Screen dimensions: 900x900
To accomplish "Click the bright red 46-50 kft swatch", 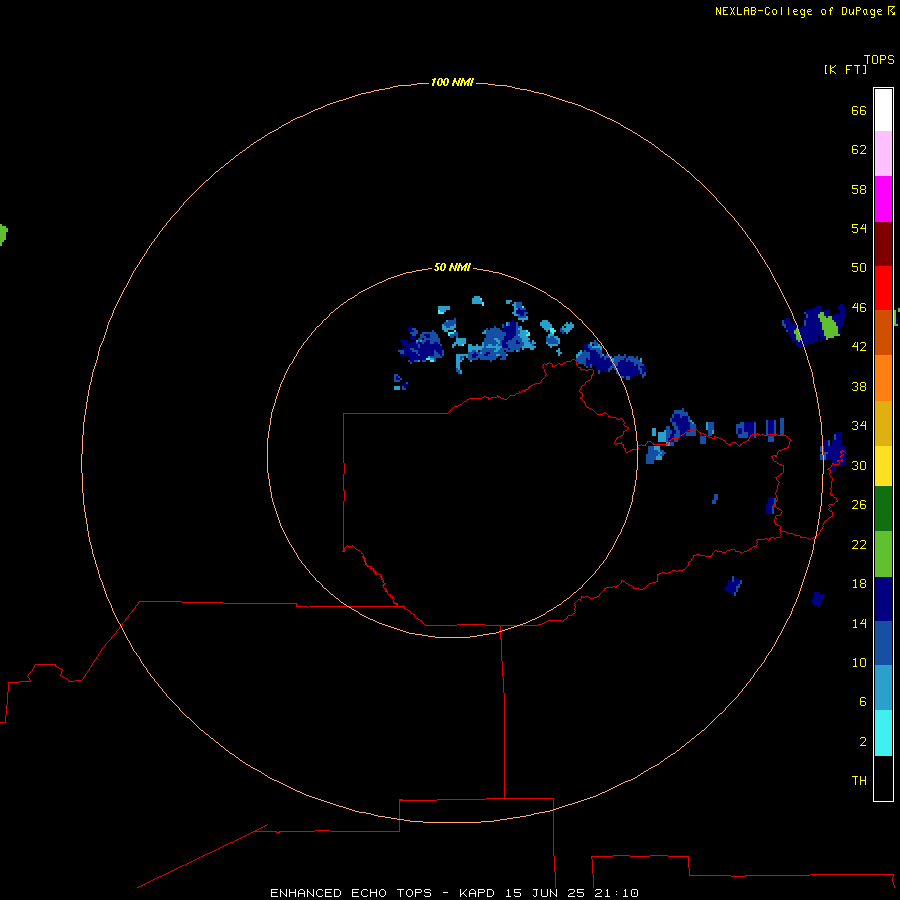I will point(883,288).
